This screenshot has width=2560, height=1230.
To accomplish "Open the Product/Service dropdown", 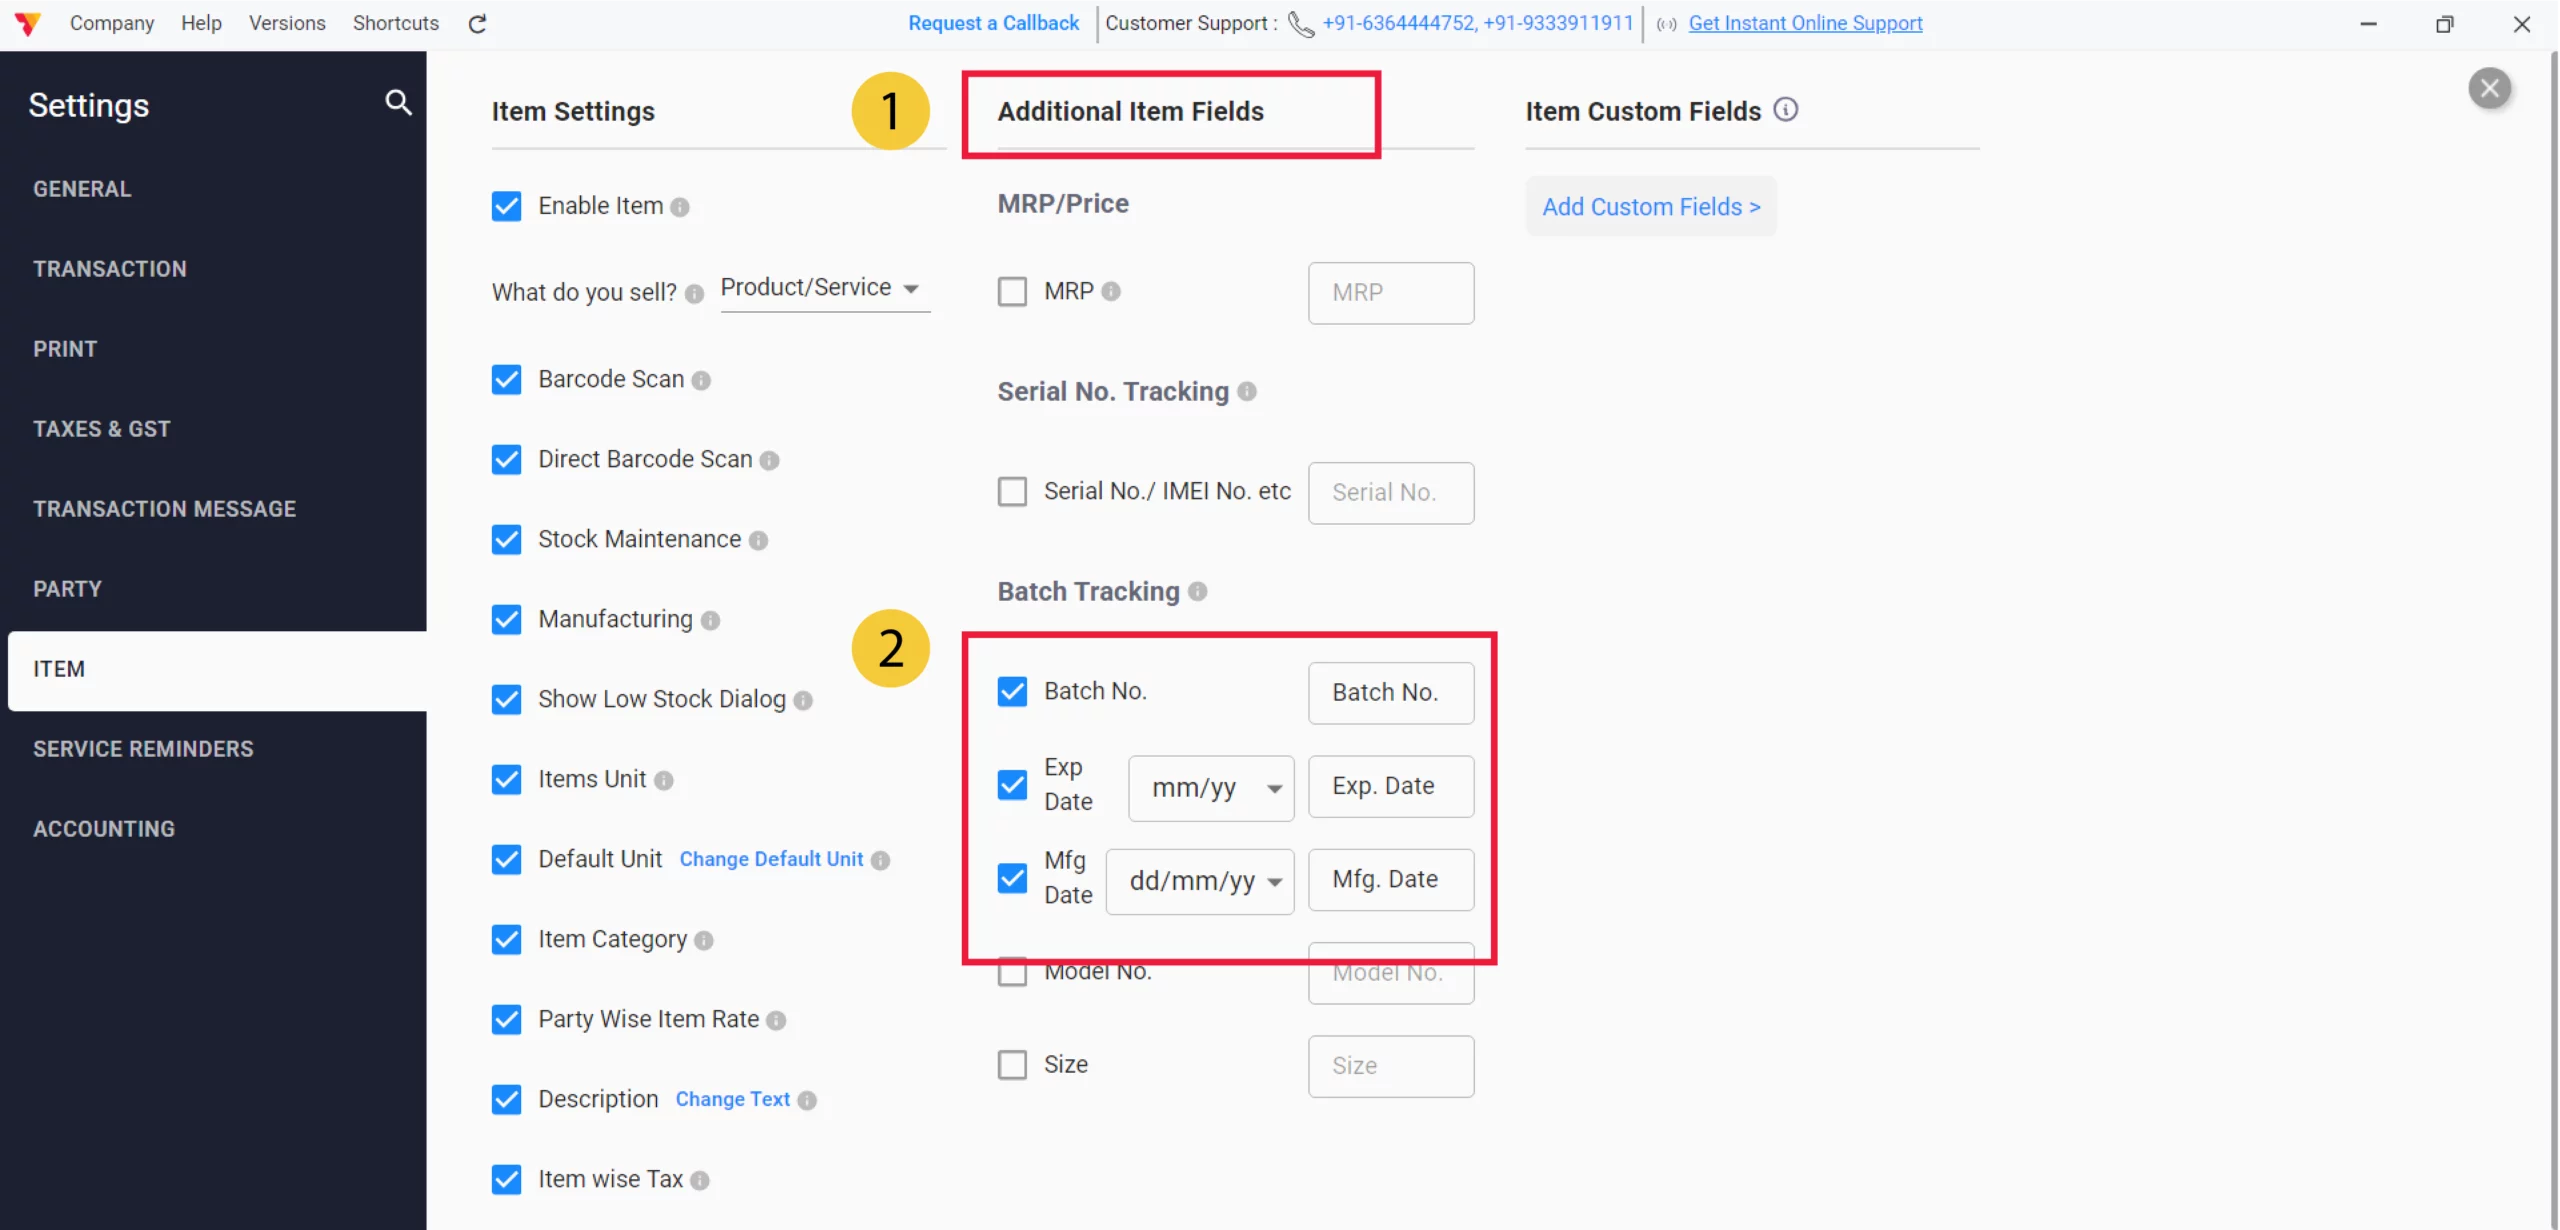I will pos(824,289).
